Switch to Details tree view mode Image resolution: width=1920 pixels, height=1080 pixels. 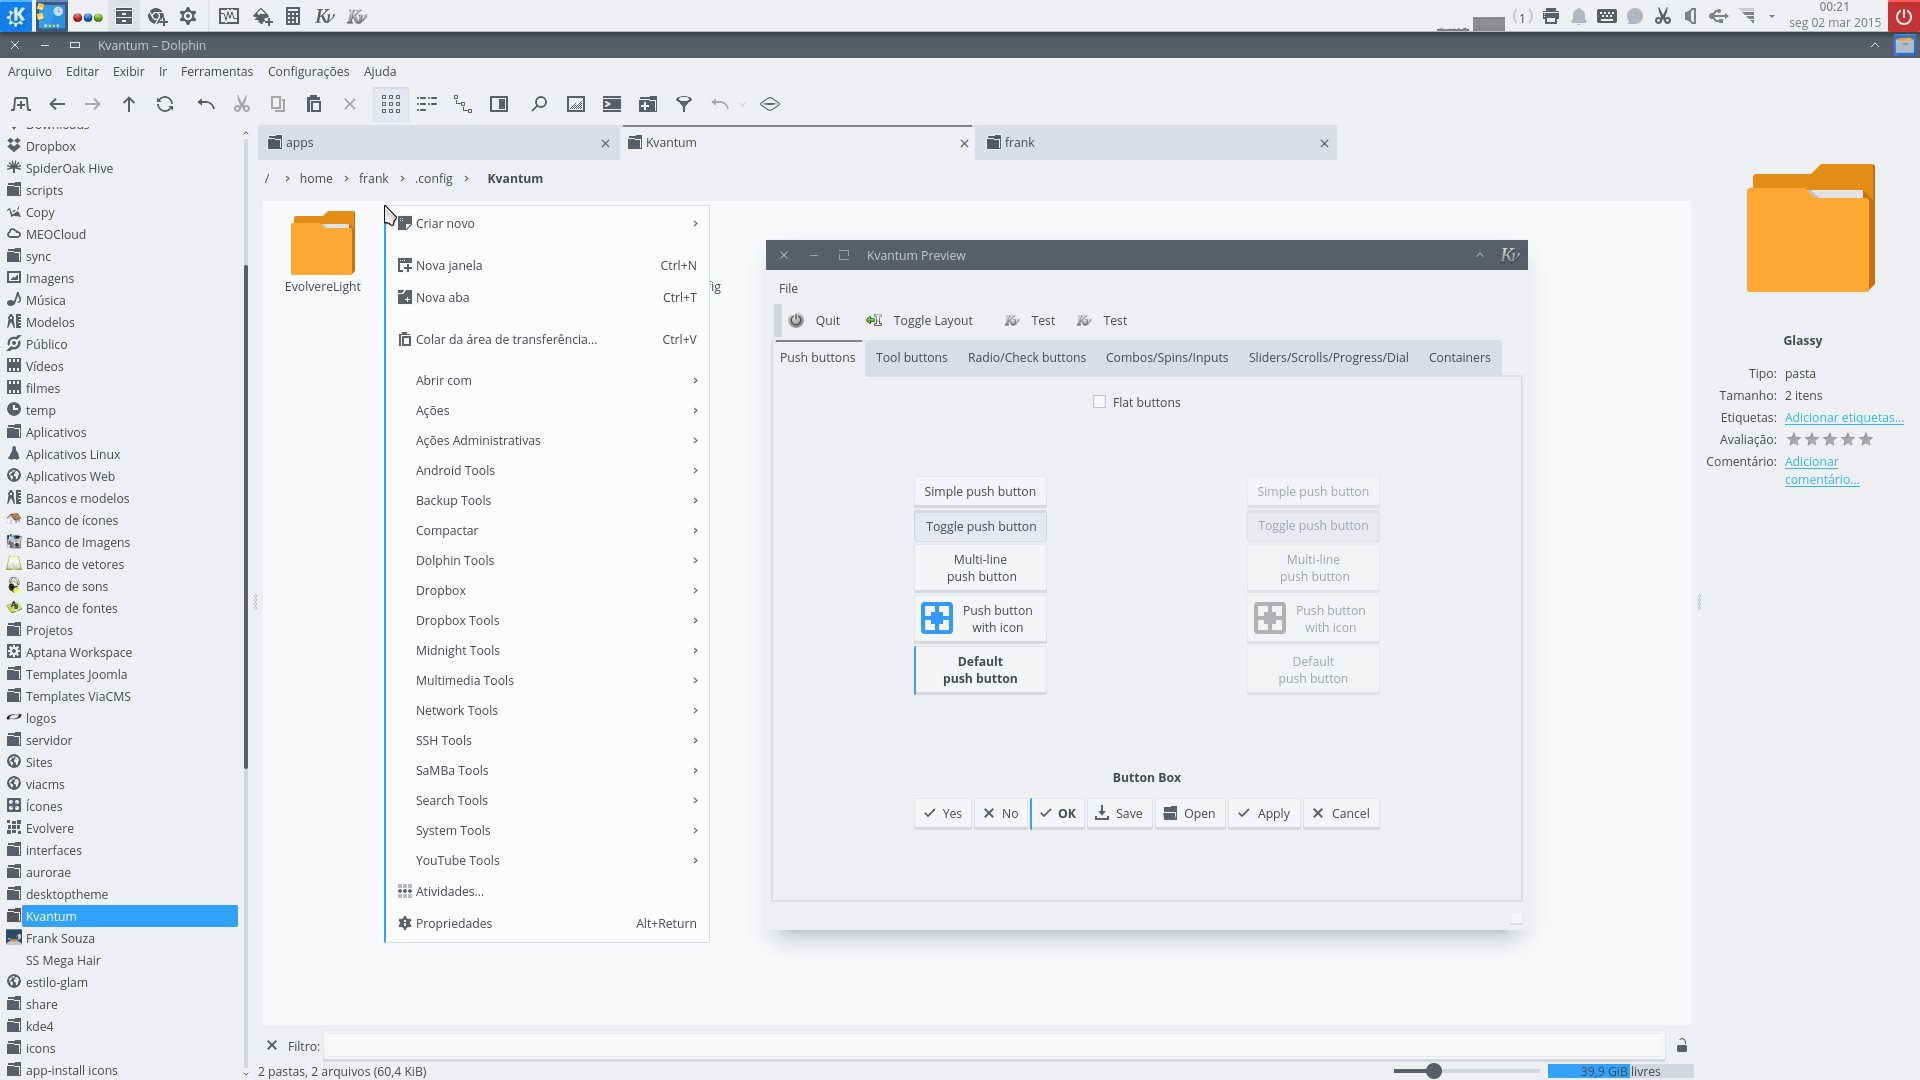click(463, 104)
